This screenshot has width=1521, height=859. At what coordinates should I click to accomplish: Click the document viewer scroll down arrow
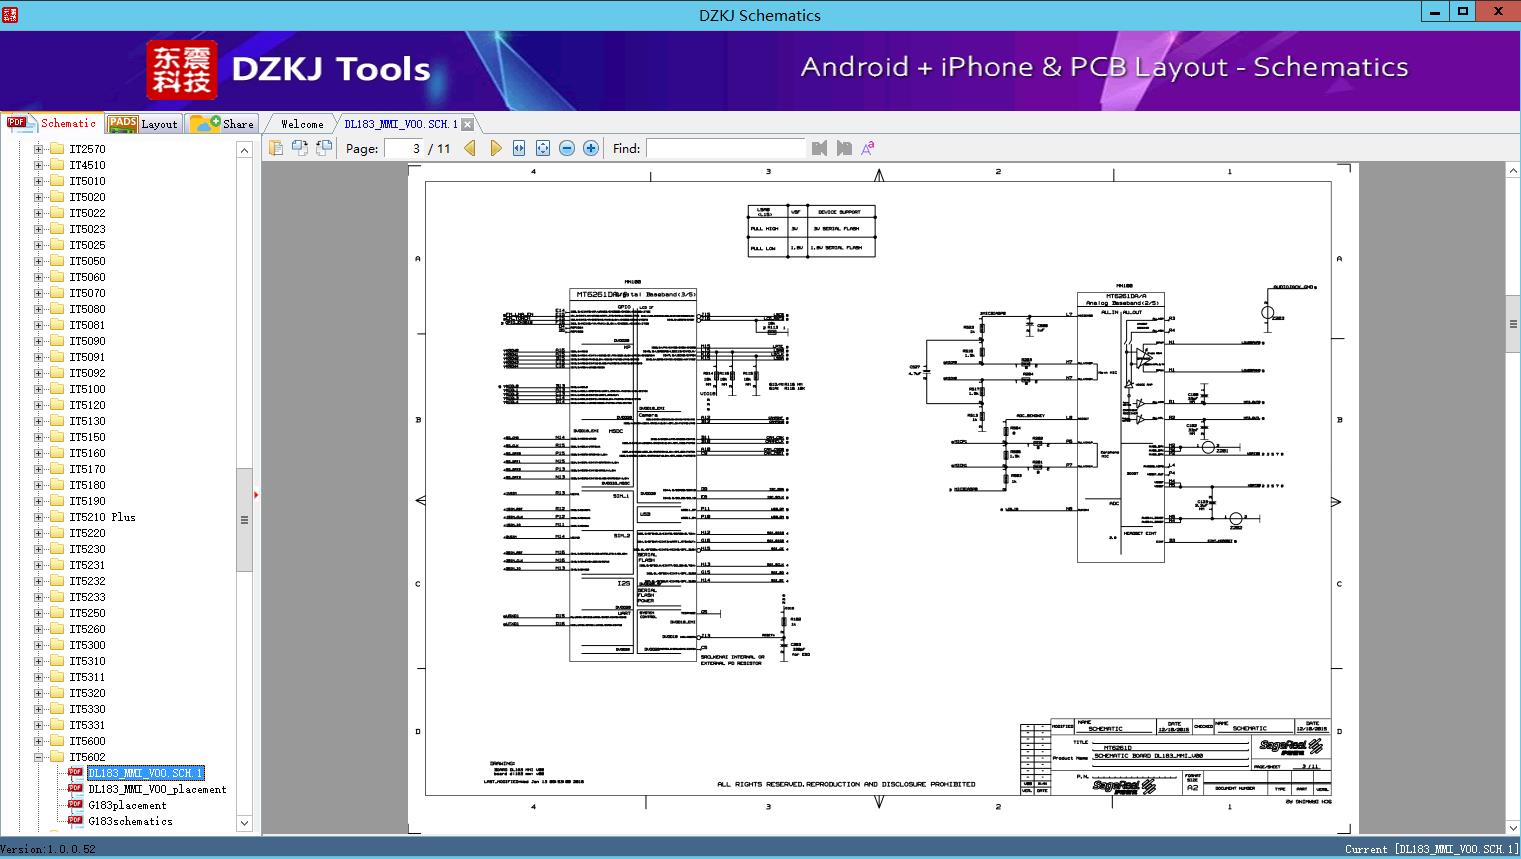[1513, 827]
